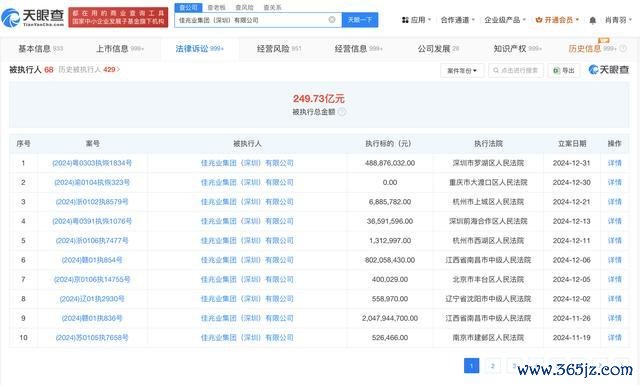640x385 pixels.
Task: Click the 导出 export button
Action: click(x=564, y=71)
